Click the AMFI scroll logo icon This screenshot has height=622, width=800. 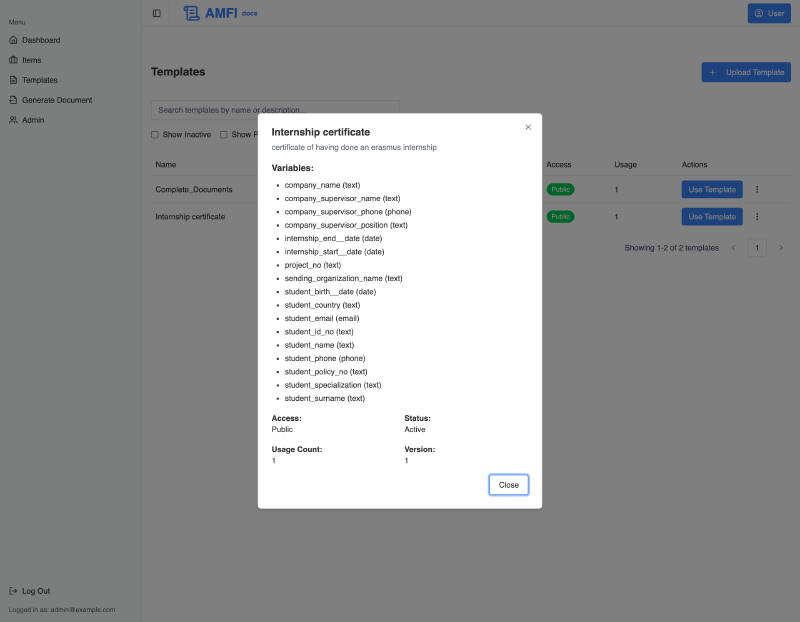point(191,13)
